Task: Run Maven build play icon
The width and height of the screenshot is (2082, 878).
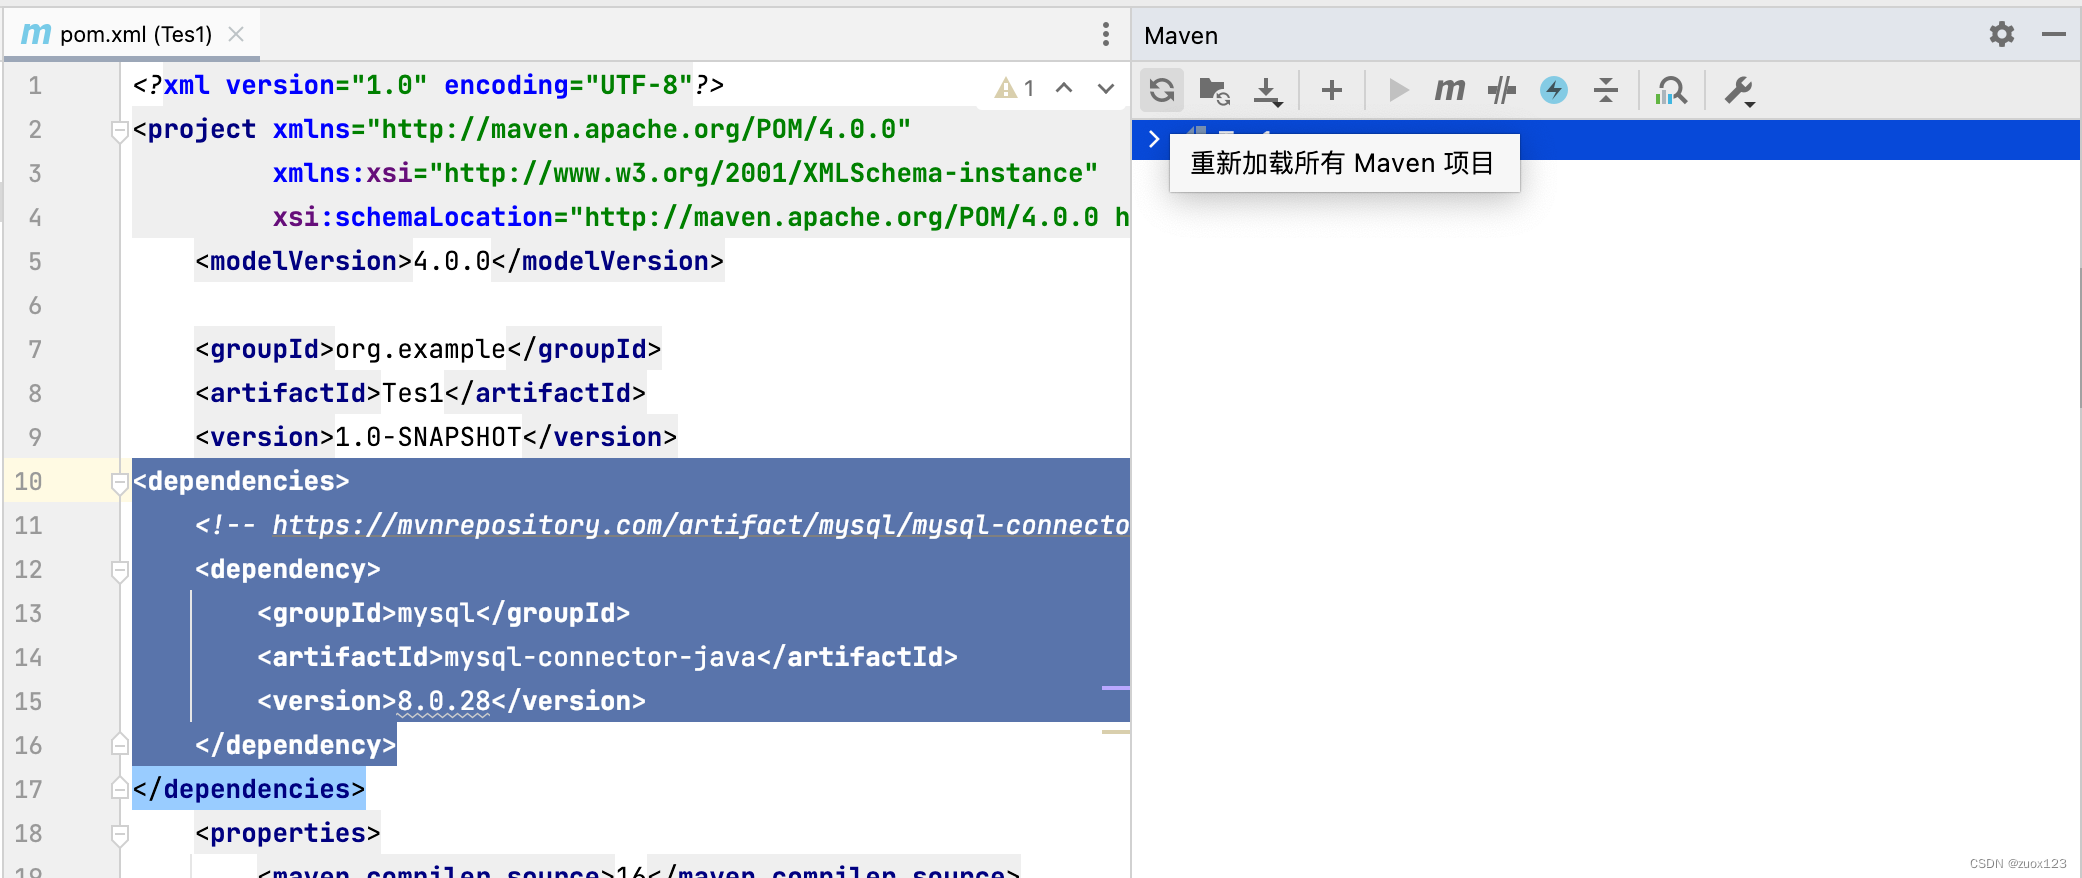Action: pos(1398,90)
